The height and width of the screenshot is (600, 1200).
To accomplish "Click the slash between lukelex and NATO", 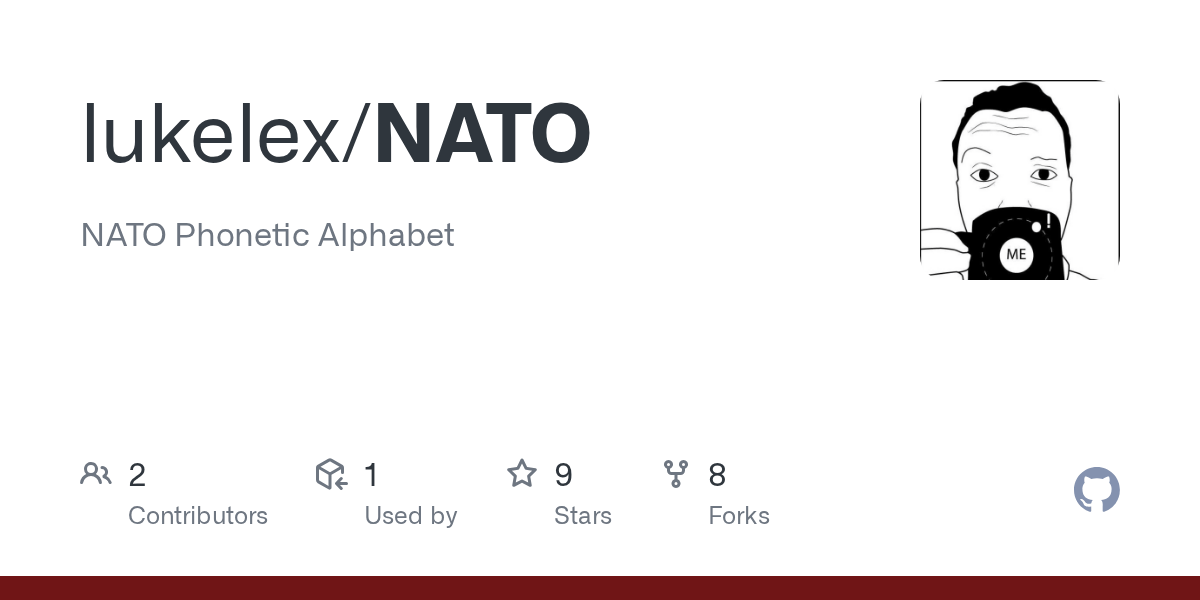I will [x=357, y=135].
